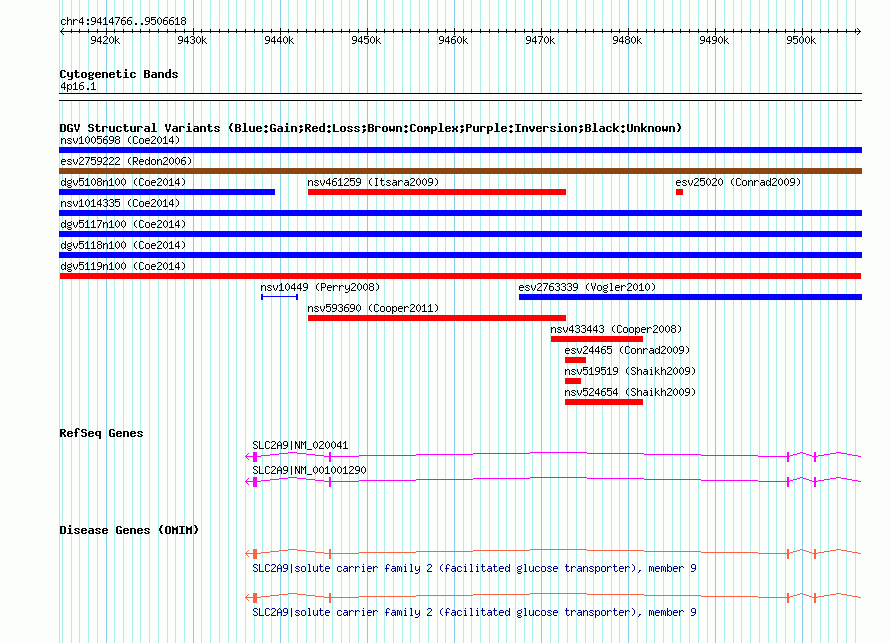Open esv24465 (Conrad2009) variant label
This screenshot has height=643, width=890.
(x=627, y=350)
